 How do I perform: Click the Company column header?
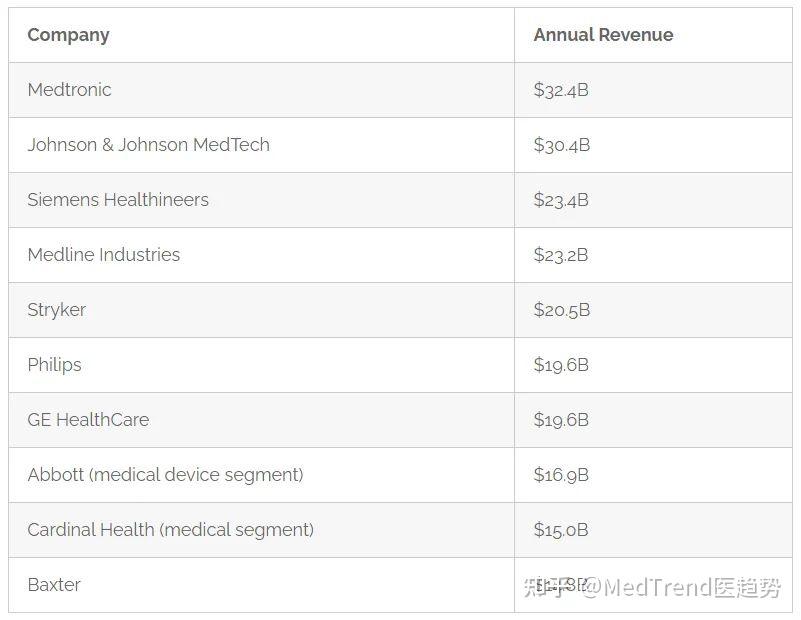click(68, 35)
